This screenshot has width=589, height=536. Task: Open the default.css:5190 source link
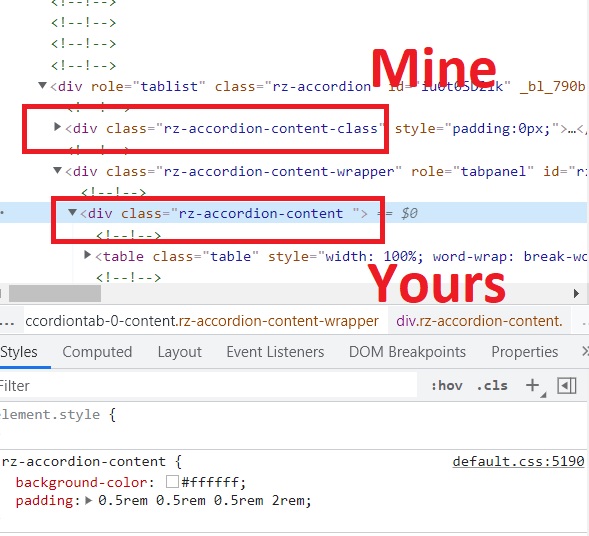pos(518,461)
